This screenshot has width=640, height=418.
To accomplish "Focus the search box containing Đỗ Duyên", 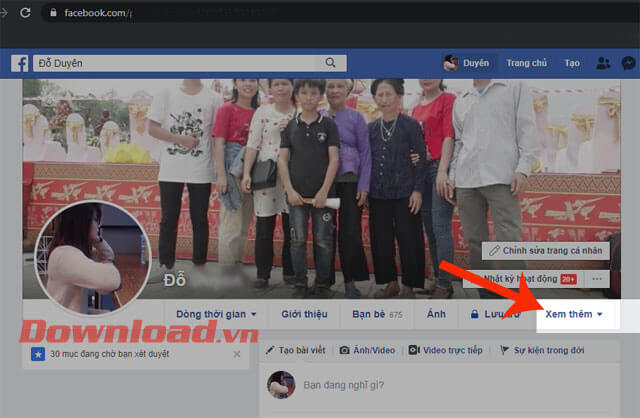I will pyautogui.click(x=190, y=63).
